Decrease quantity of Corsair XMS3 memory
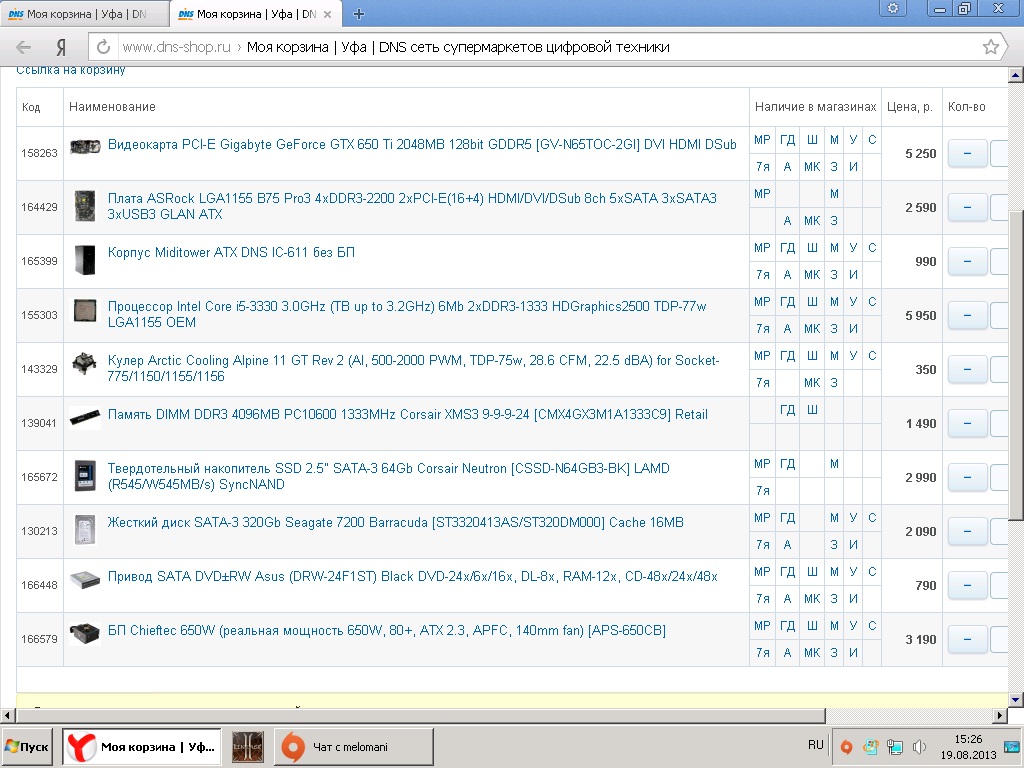Viewport: 1024px width, 768px height. point(967,423)
